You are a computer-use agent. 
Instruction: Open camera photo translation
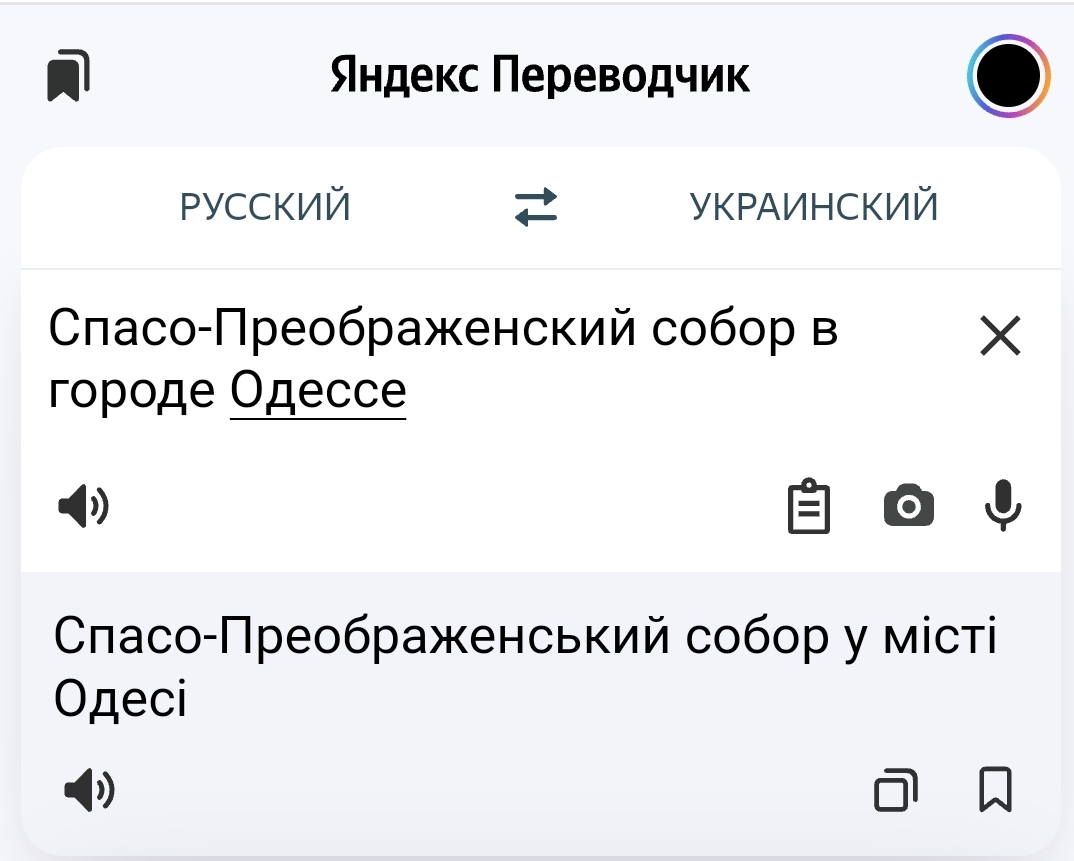pos(909,507)
